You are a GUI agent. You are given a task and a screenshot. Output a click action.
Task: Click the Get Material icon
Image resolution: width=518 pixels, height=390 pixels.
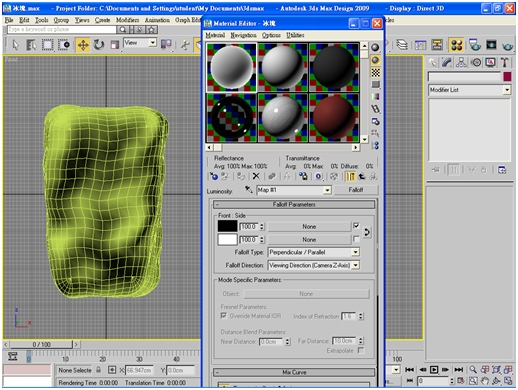pos(214,176)
